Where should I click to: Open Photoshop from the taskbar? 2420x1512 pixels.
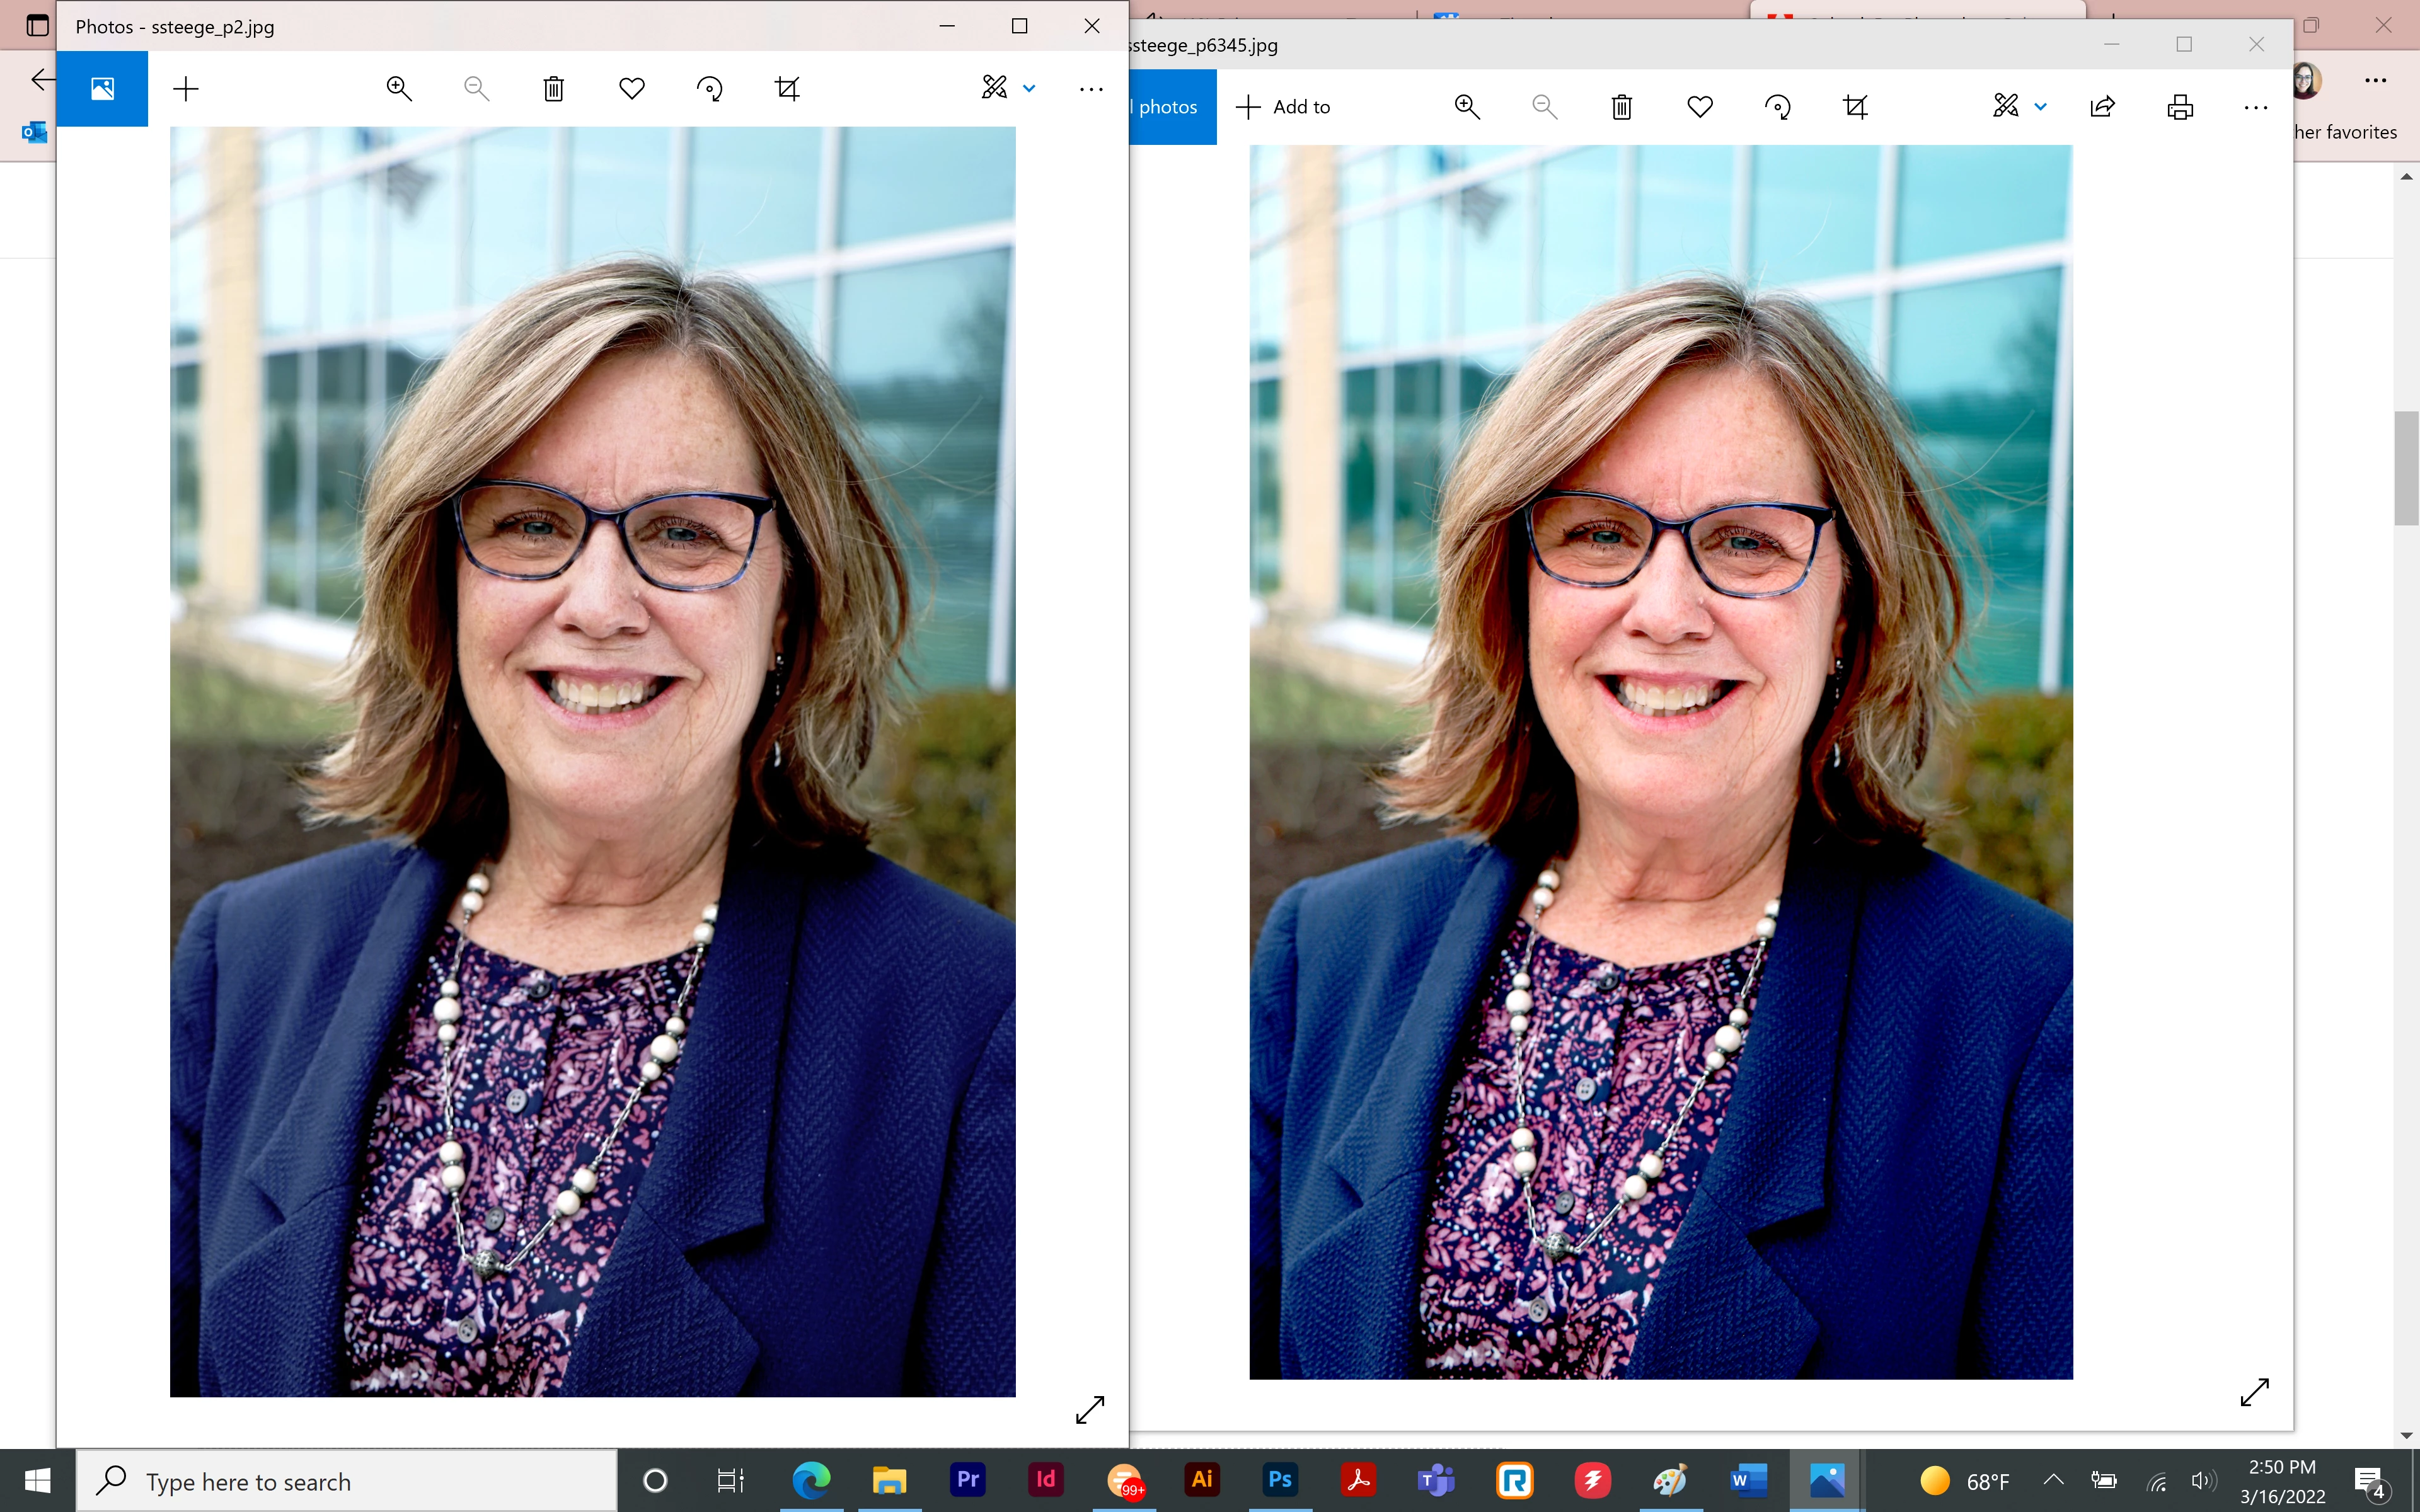(x=1280, y=1480)
